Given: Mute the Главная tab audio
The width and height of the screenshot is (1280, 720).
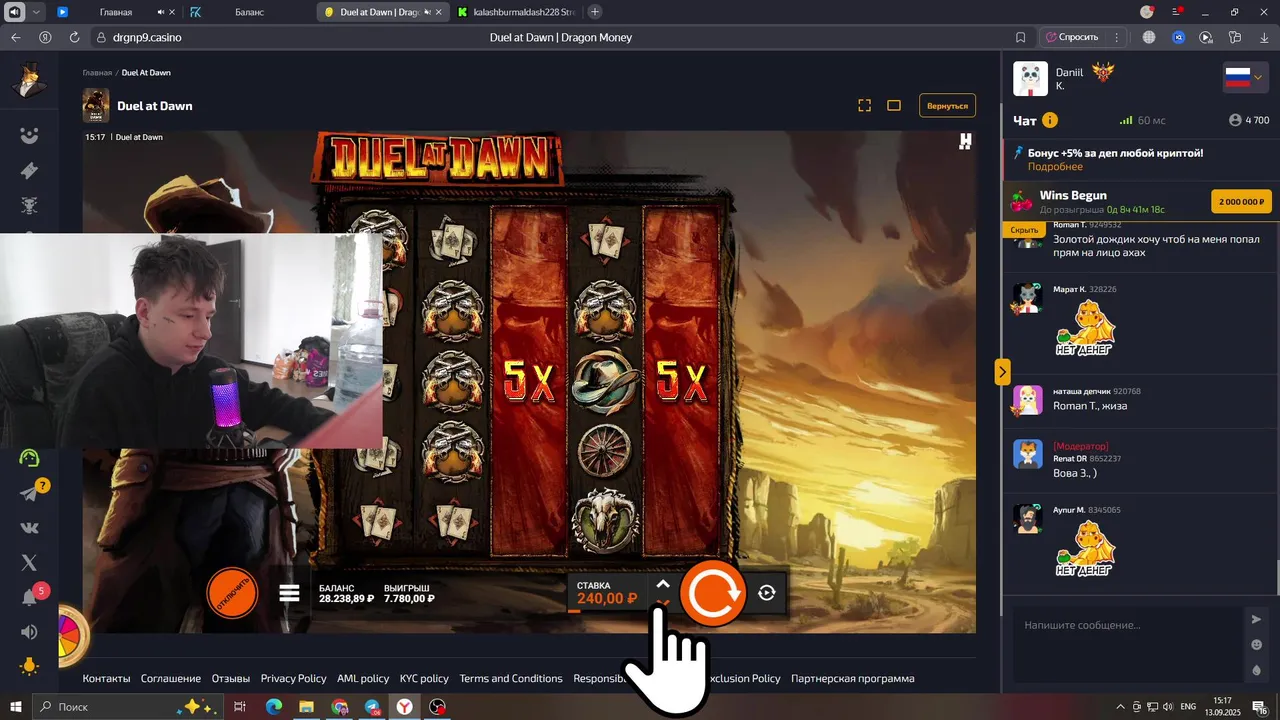Looking at the screenshot, I should click(161, 12).
